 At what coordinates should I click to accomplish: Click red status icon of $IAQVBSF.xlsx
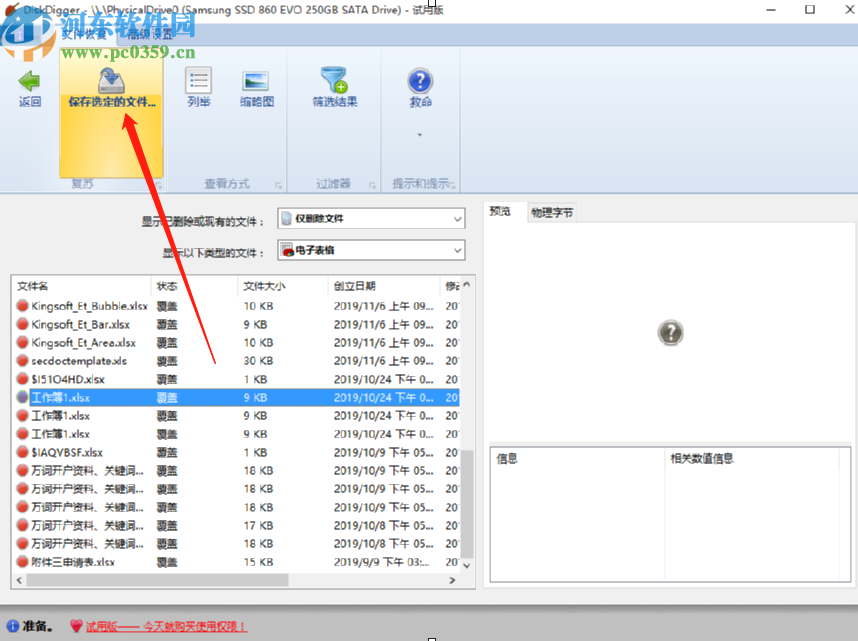tap(22, 452)
